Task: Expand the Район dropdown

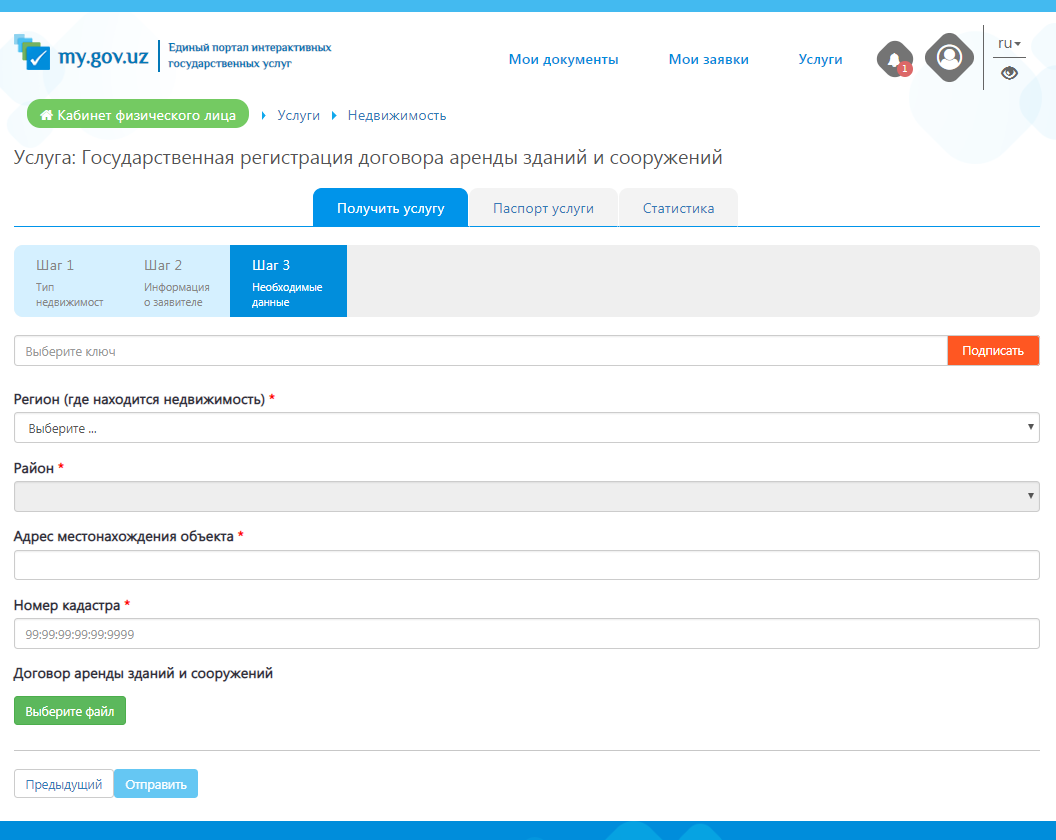Action: point(526,496)
